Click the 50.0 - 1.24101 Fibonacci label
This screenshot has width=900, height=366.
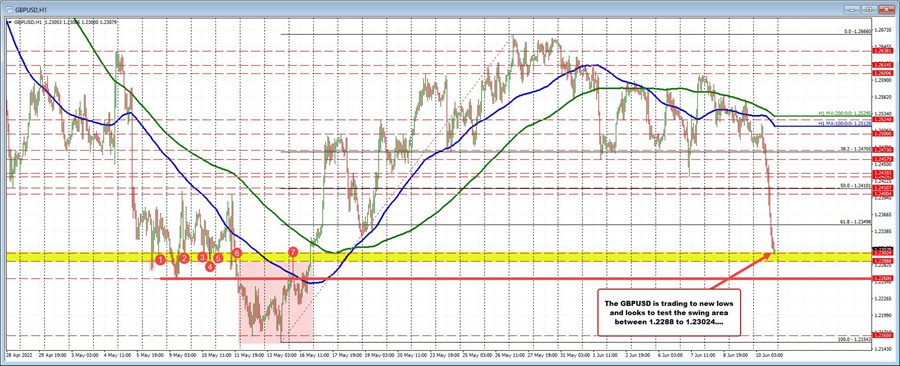(856, 185)
